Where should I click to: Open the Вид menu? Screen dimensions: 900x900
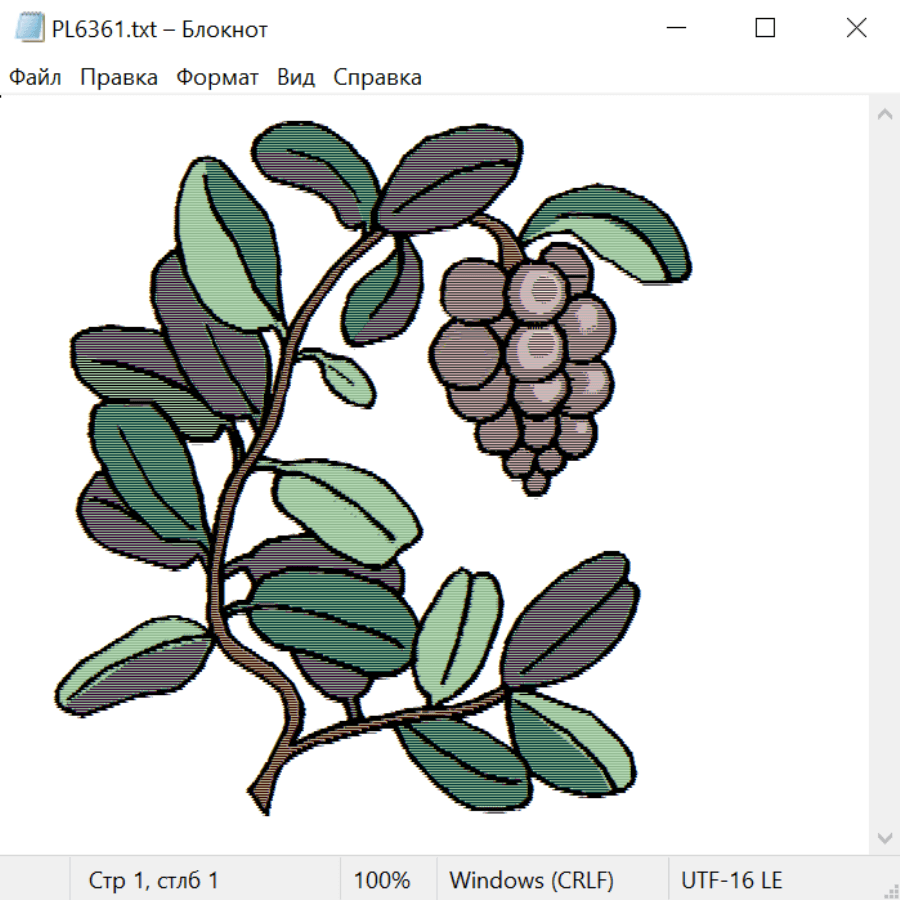coord(296,77)
